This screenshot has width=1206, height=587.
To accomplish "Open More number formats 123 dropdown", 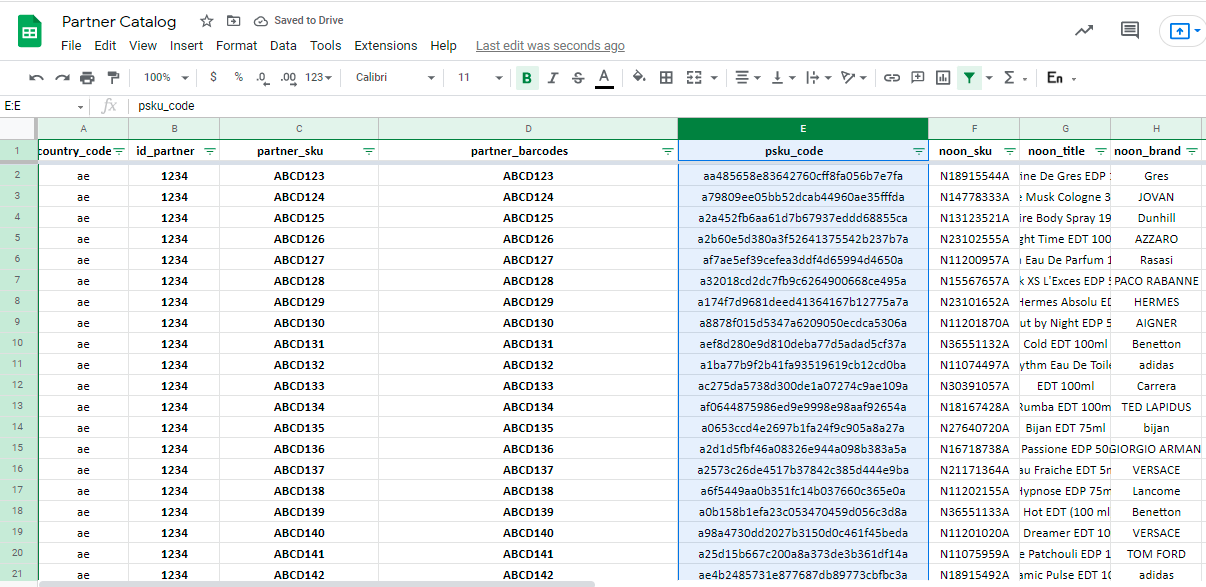I will tap(319, 78).
